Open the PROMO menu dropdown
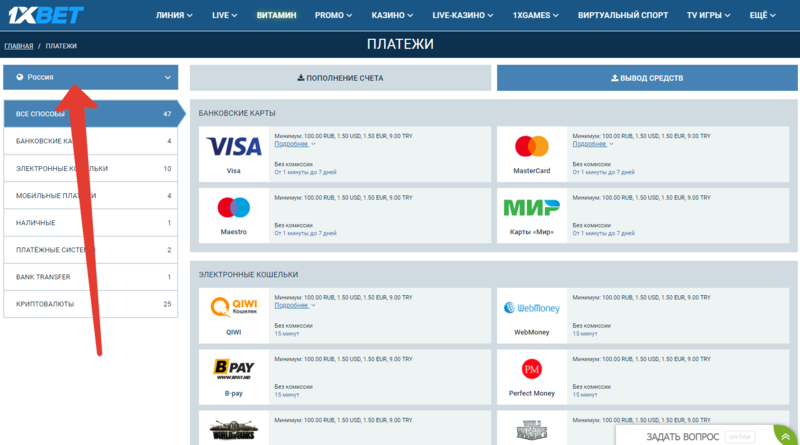 point(333,15)
